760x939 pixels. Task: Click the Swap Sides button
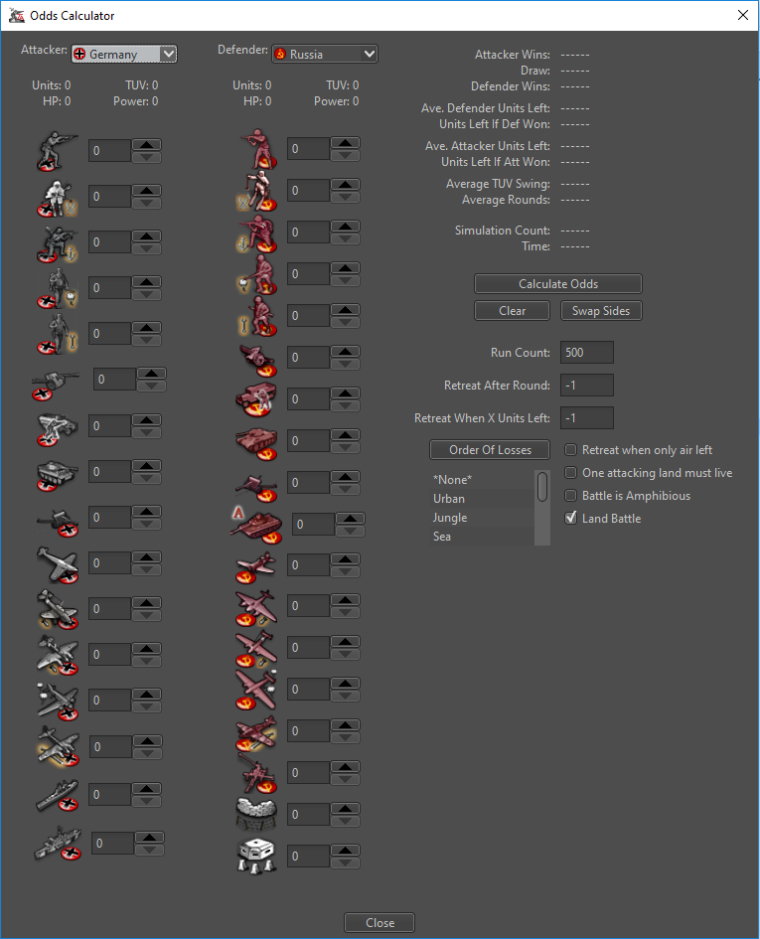(x=600, y=311)
